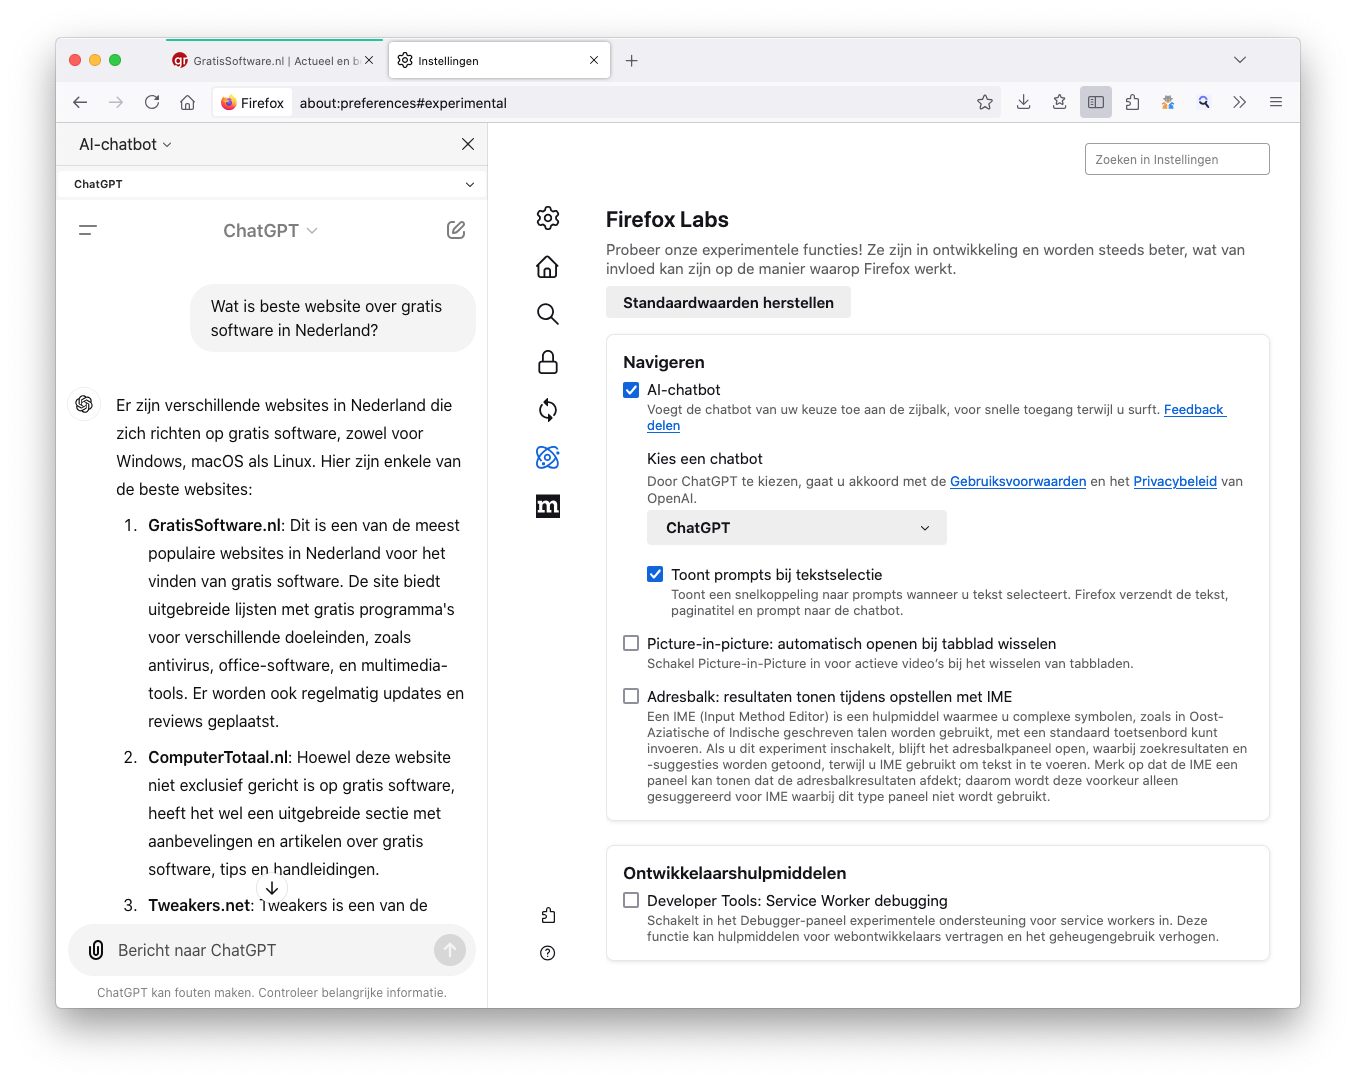This screenshot has width=1356, height=1082.
Task: Expand the AI-chatbot sidebar title dropdown
Action: pos(126,145)
